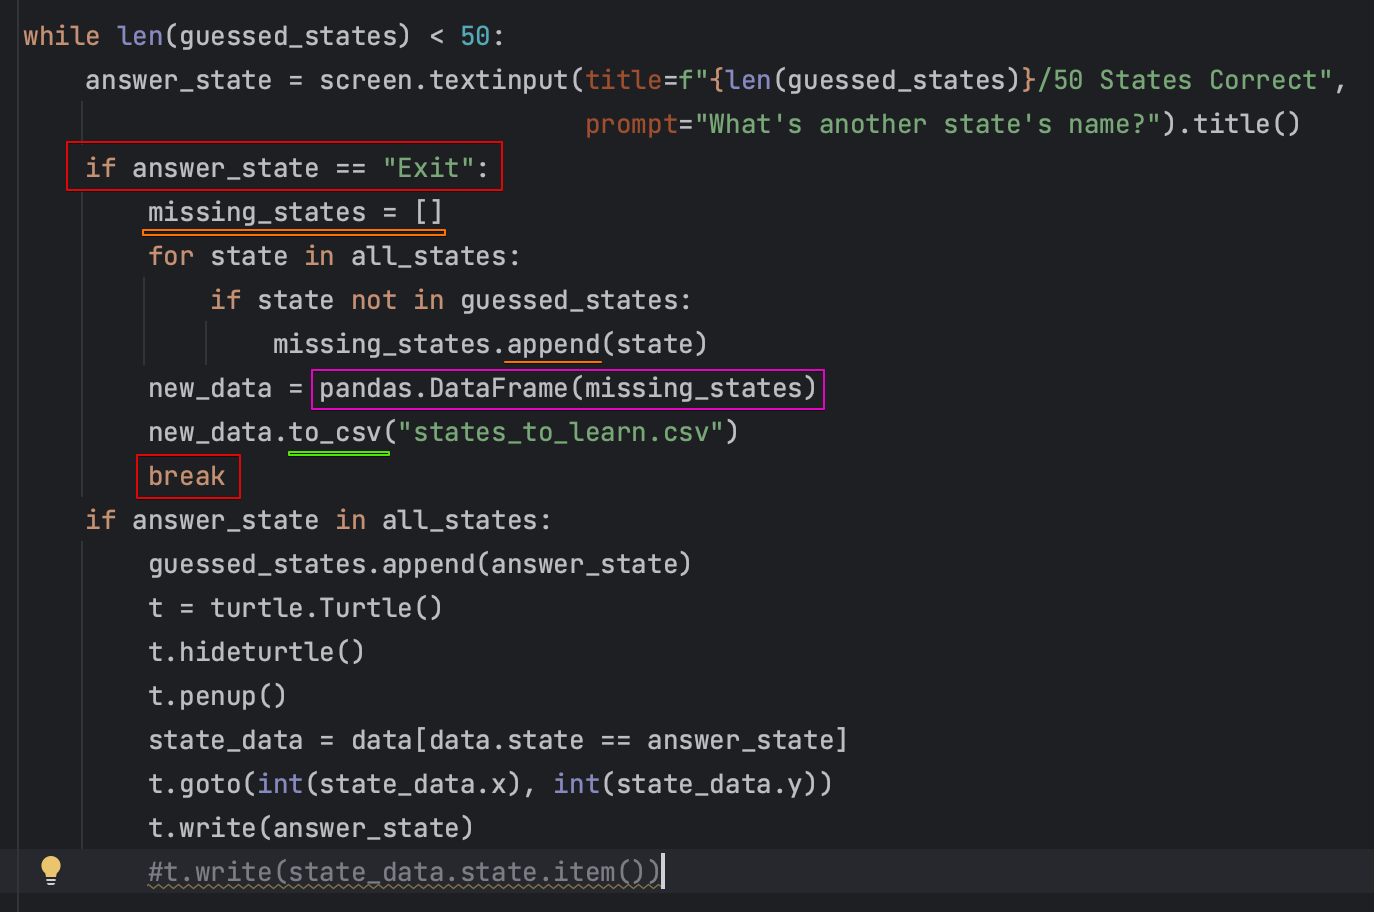Image resolution: width=1374 pixels, height=912 pixels.
Task: Click 't.goto(int(state_data.x)...' line
Action: tap(490, 785)
